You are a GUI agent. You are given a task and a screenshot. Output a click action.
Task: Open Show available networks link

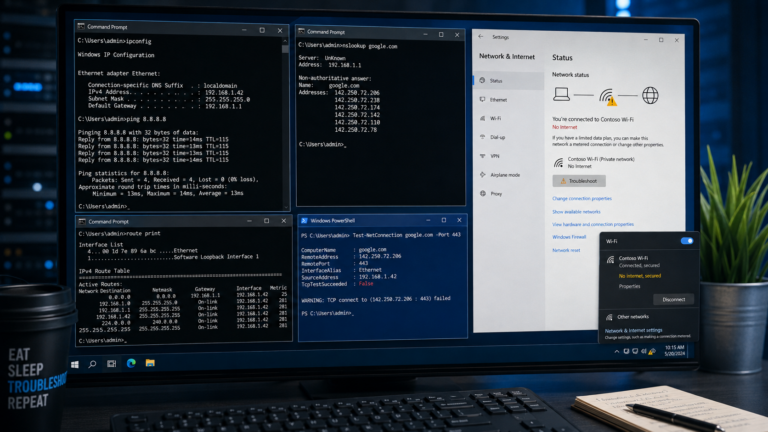coord(576,212)
